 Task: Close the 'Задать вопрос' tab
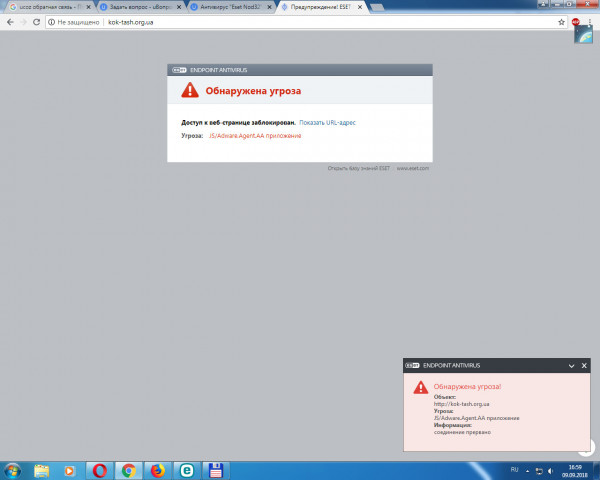(x=179, y=7)
